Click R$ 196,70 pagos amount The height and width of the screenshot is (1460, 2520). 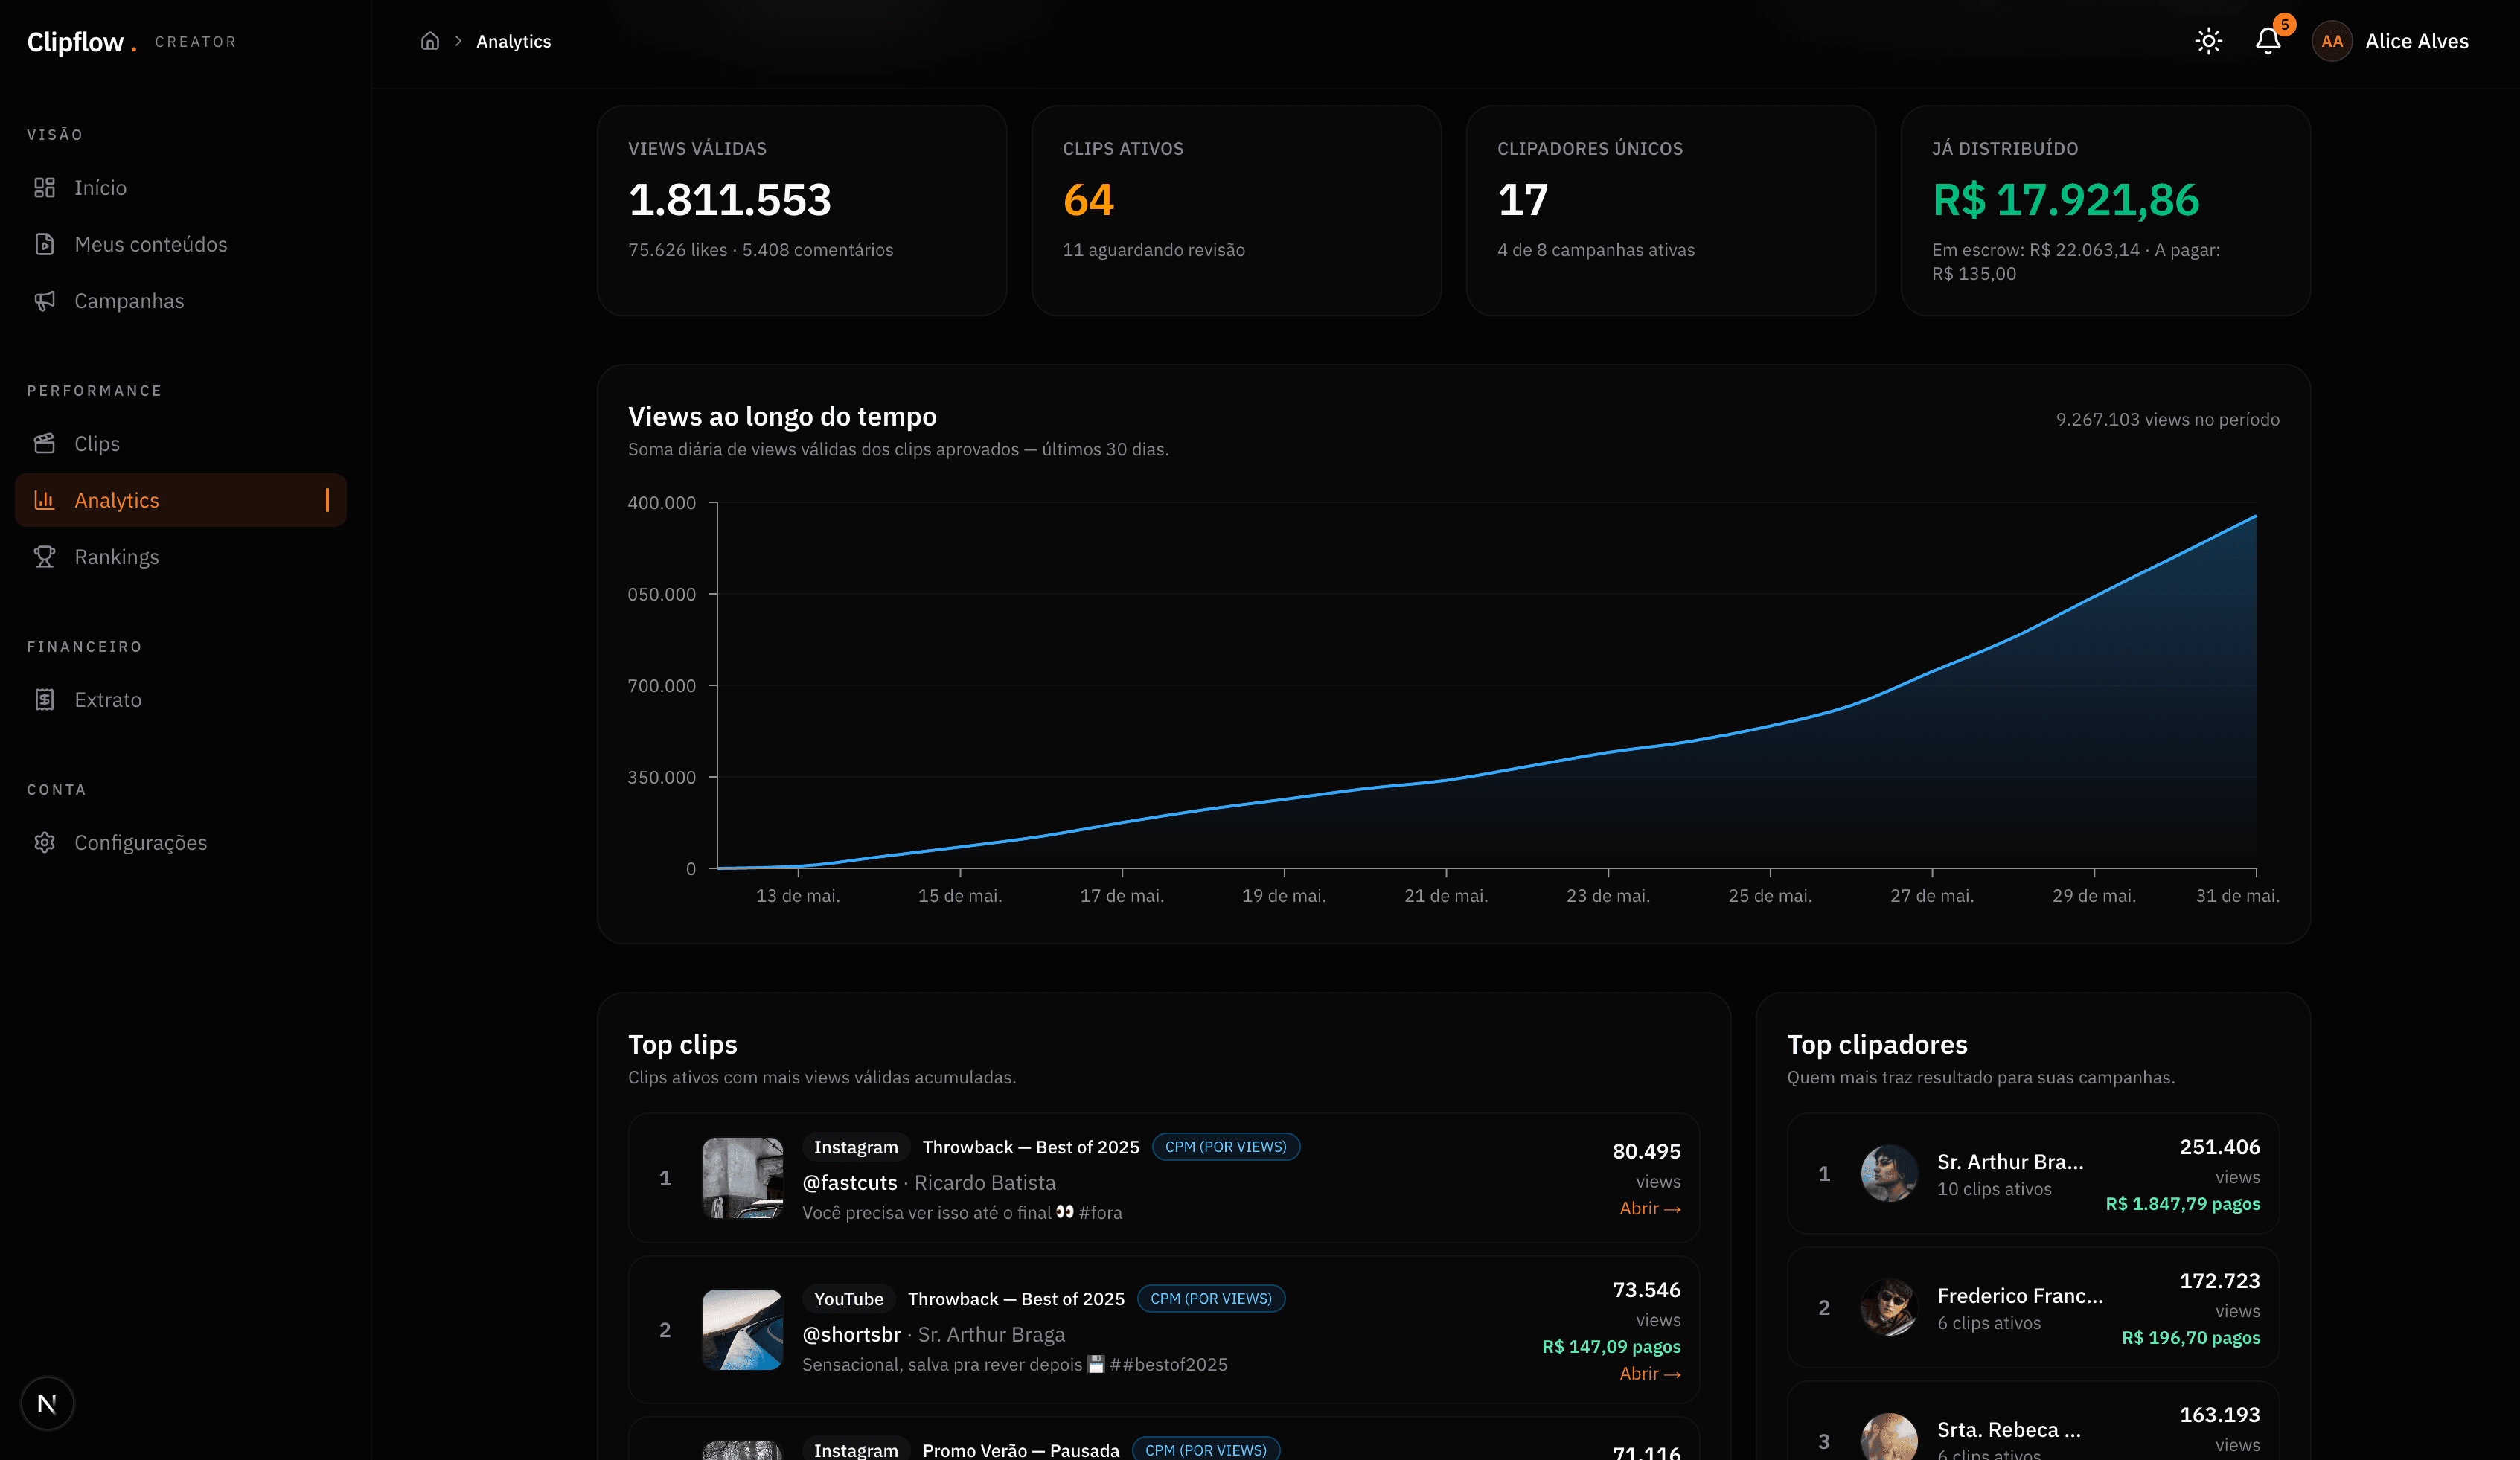pyautogui.click(x=2190, y=1338)
